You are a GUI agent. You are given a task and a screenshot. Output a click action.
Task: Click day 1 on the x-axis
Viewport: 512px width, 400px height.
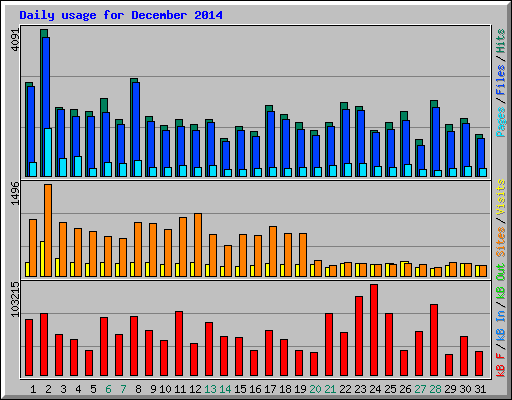(x=33, y=389)
